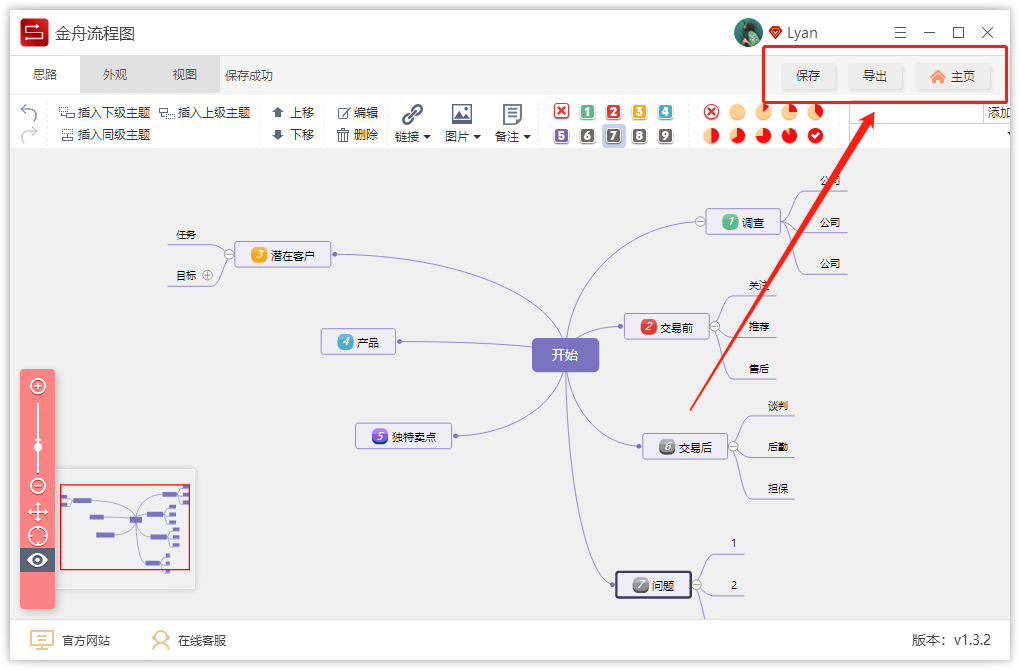Switch to the 视图 tab
This screenshot has width=1020, height=670.
pos(185,75)
